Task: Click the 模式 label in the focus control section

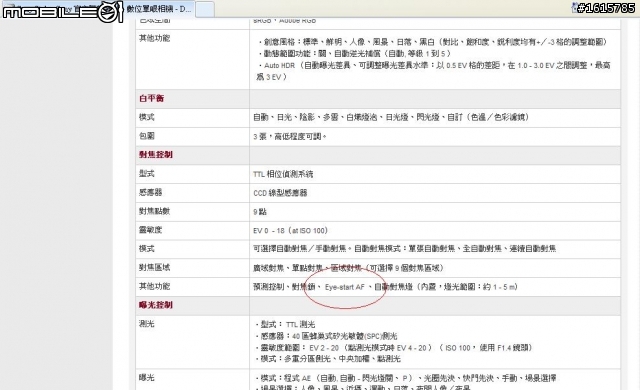Action: pyautogui.click(x=147, y=248)
